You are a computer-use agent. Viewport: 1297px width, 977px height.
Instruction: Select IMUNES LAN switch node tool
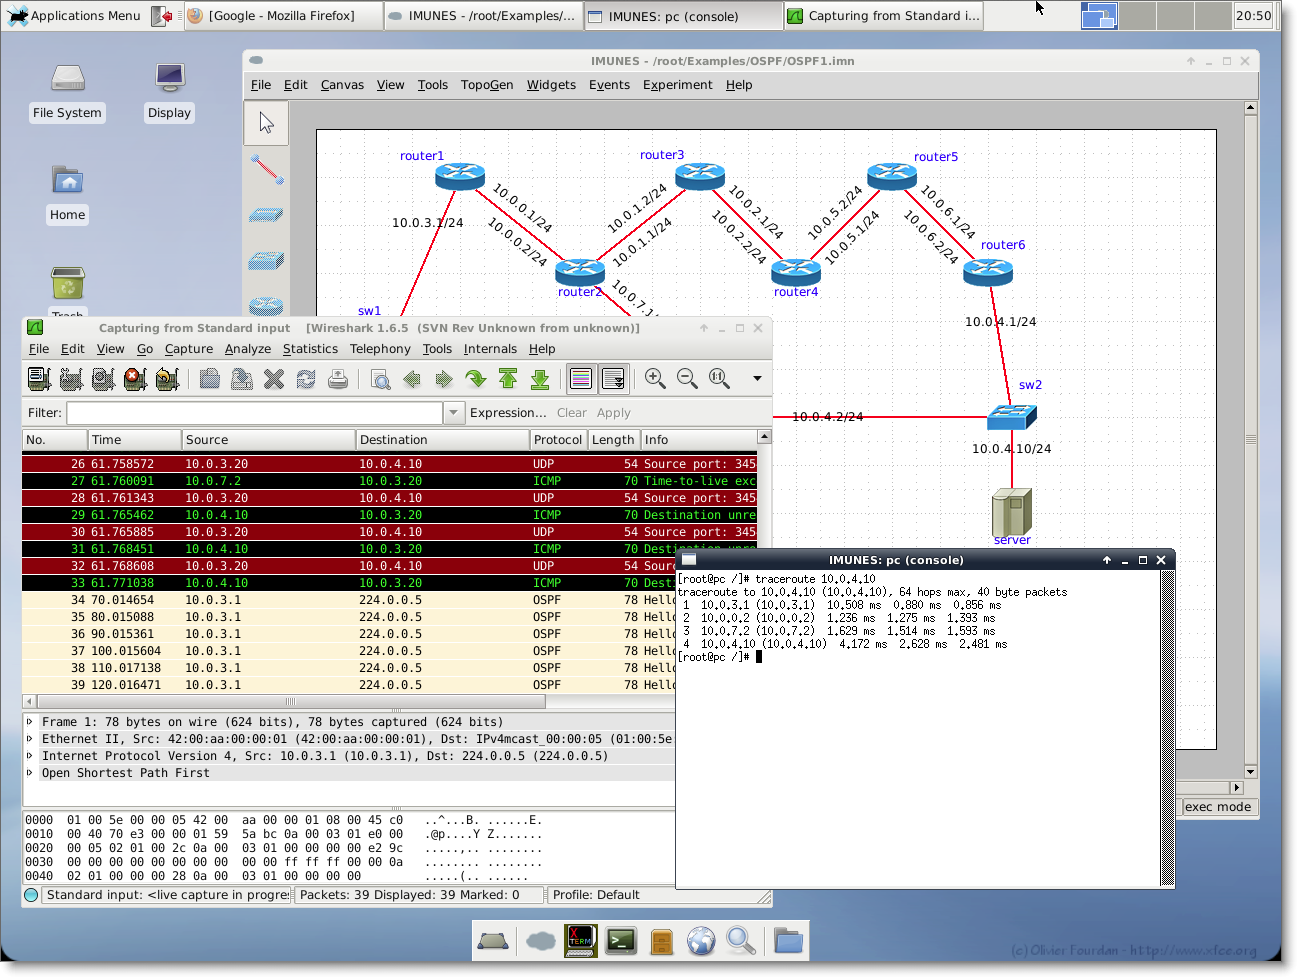pos(266,261)
